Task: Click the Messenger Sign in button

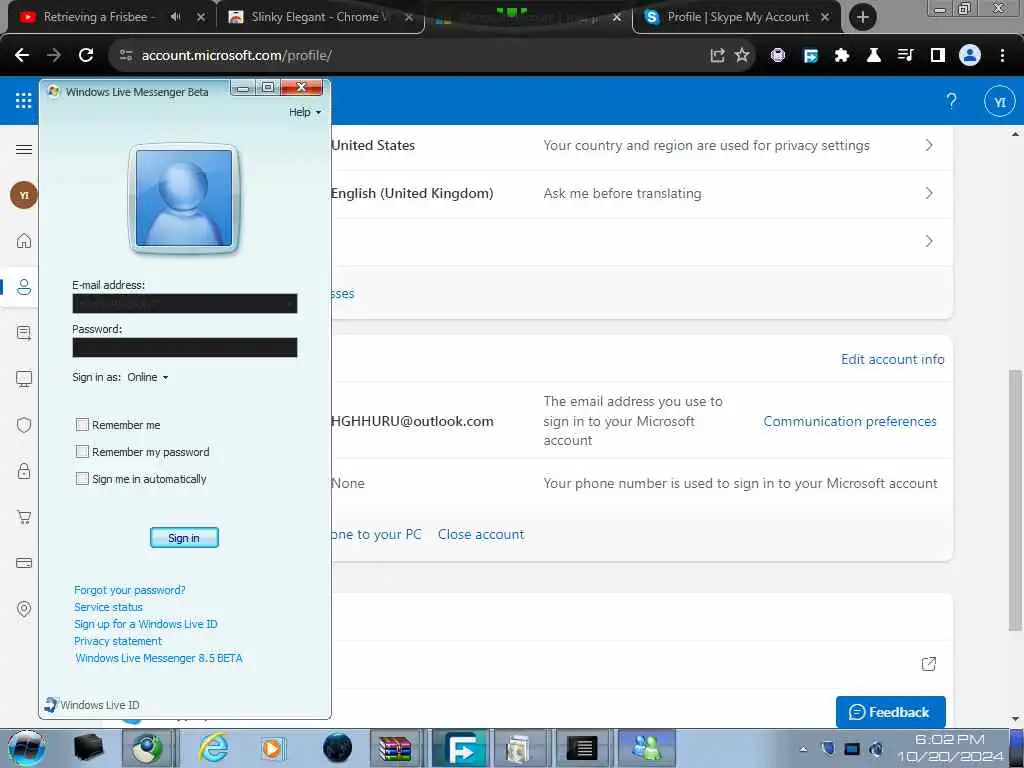Action: click(184, 537)
